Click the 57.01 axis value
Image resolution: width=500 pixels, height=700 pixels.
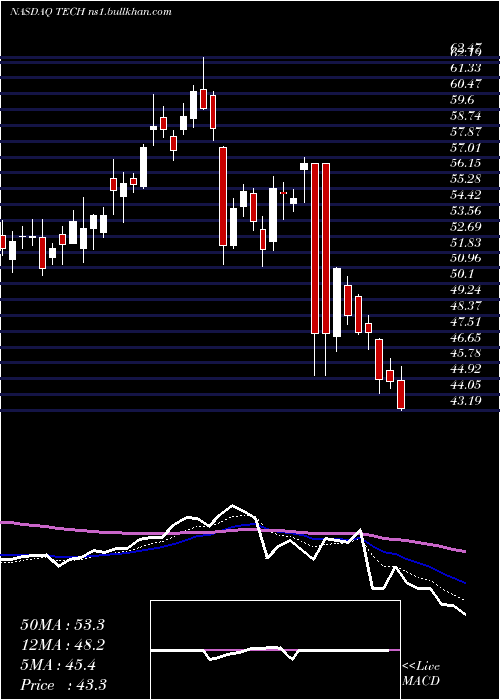click(466, 147)
